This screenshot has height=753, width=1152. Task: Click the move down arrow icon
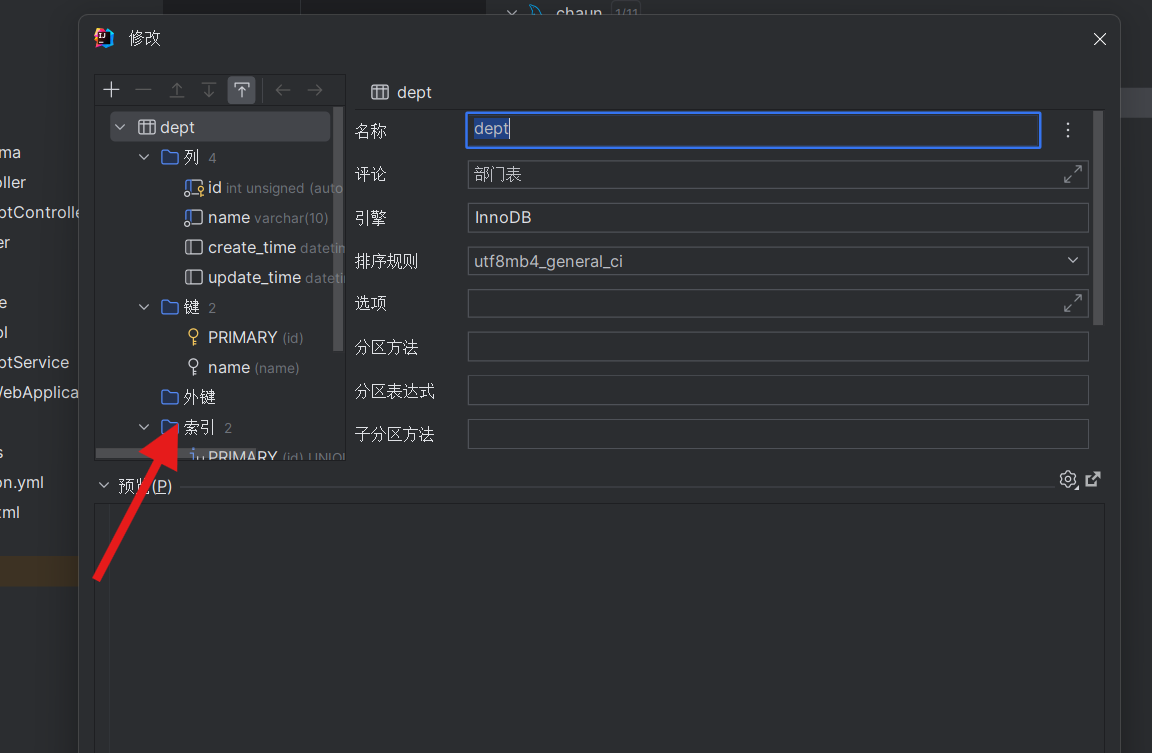pos(209,90)
